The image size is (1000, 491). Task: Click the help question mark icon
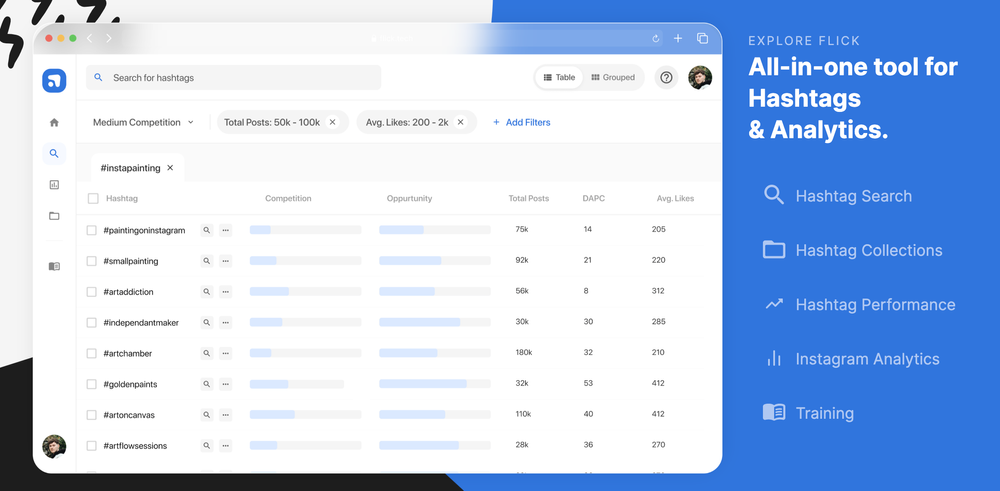click(666, 78)
